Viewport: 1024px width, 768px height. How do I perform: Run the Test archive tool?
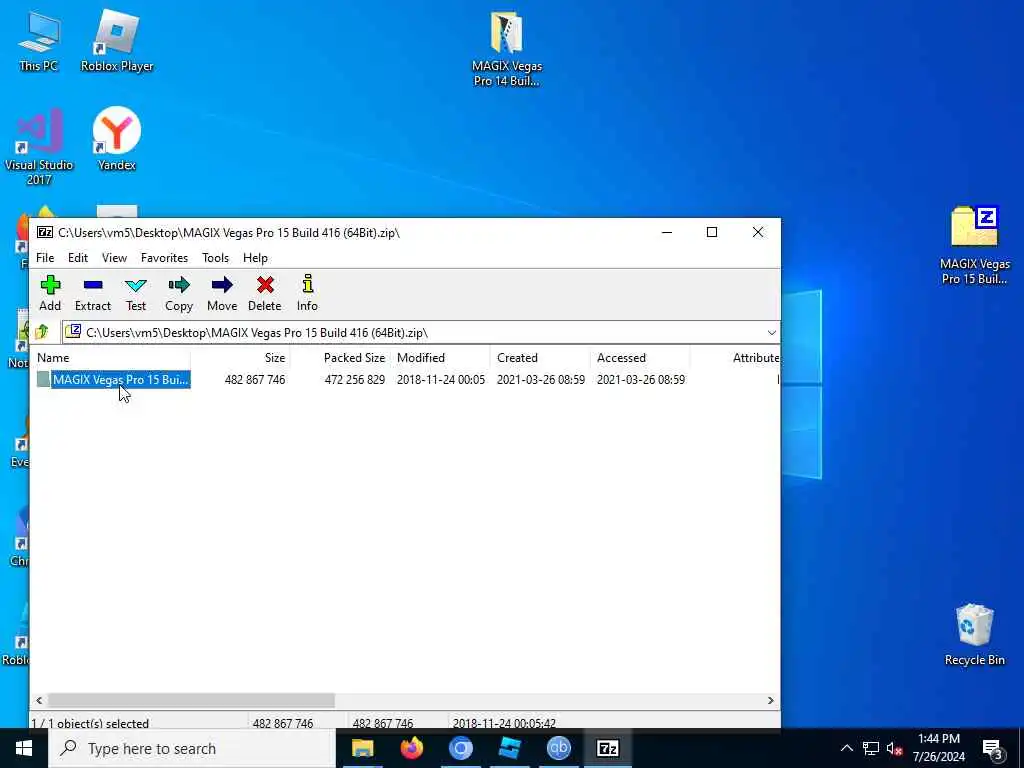136,293
